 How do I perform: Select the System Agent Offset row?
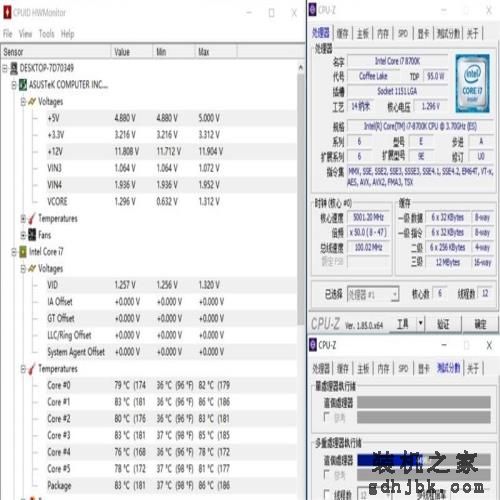[x=171, y=352]
